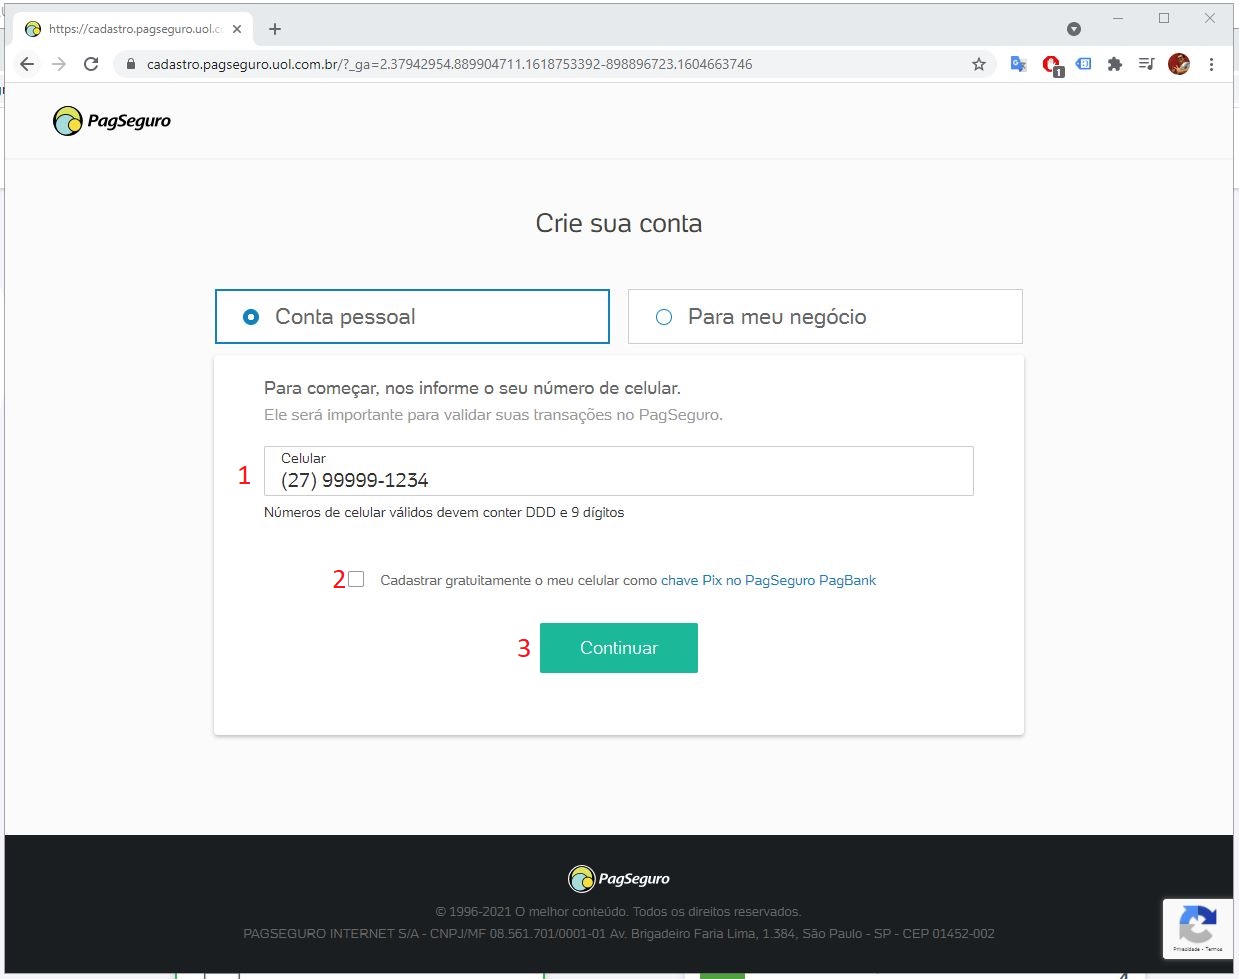Click the 'Crie sua conta' heading
Viewport: 1239px width, 979px height.
click(x=619, y=223)
